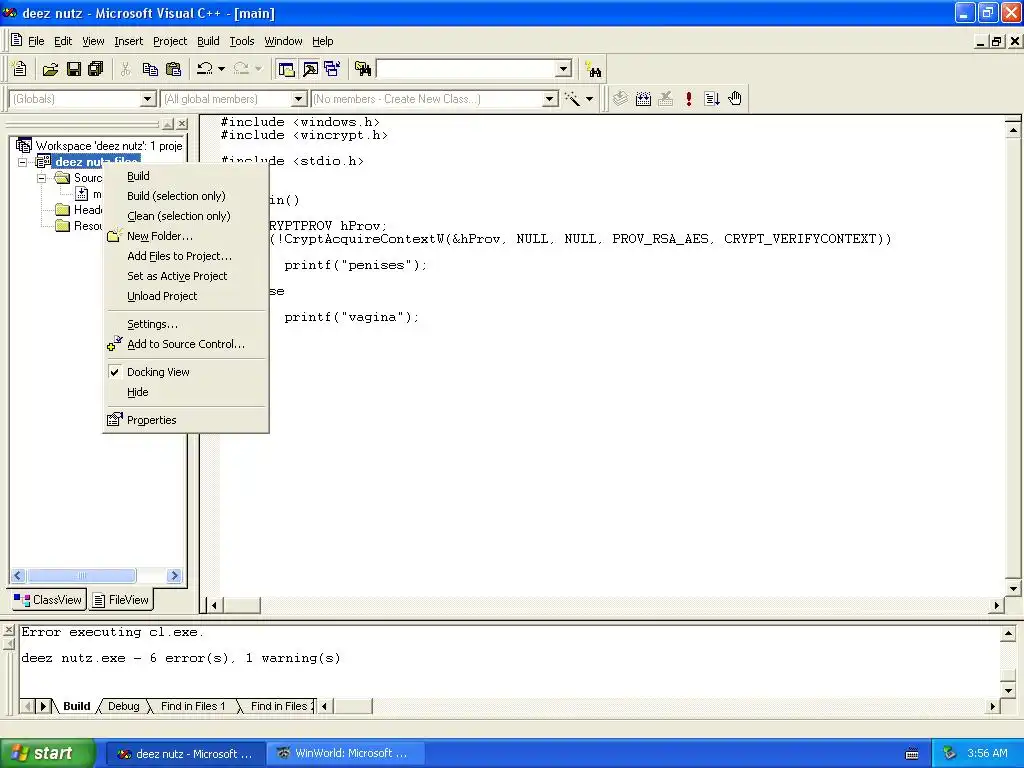Paste using the clipboard icon
1024x768 pixels.
173,69
